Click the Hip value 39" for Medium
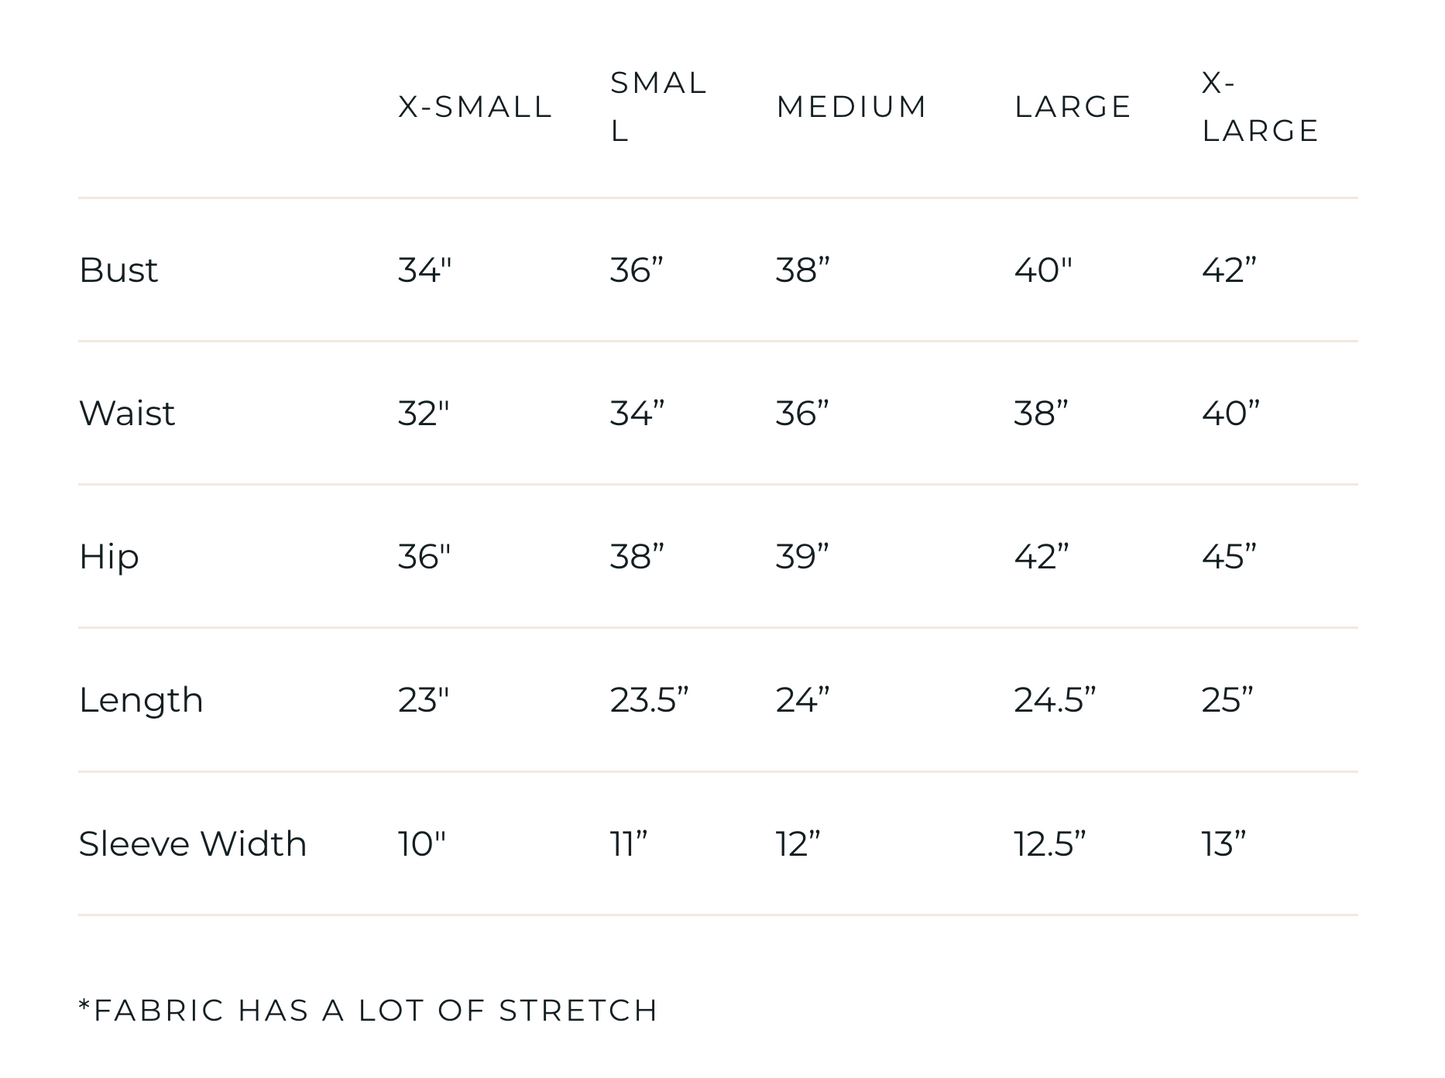Screen dimensions: 1445x1078 [802, 557]
